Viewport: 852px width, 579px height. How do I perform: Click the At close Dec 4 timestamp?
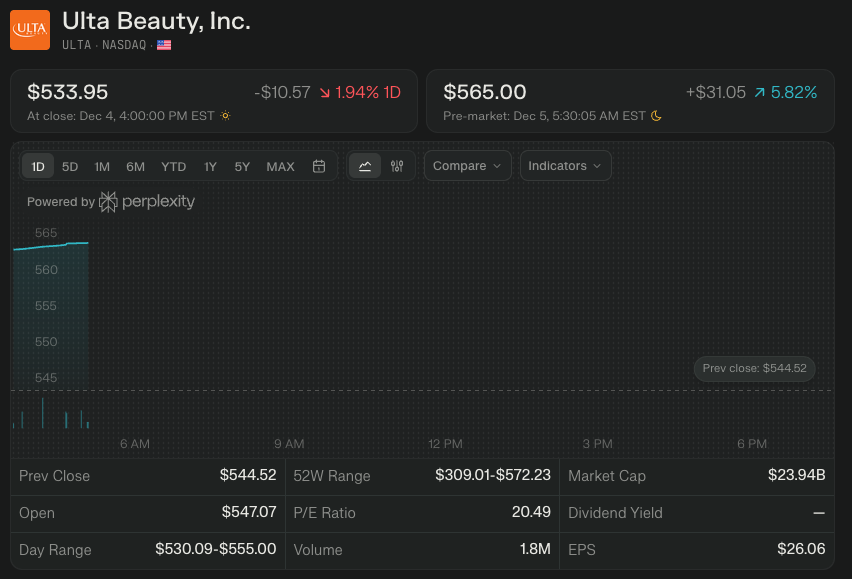[x=121, y=116]
